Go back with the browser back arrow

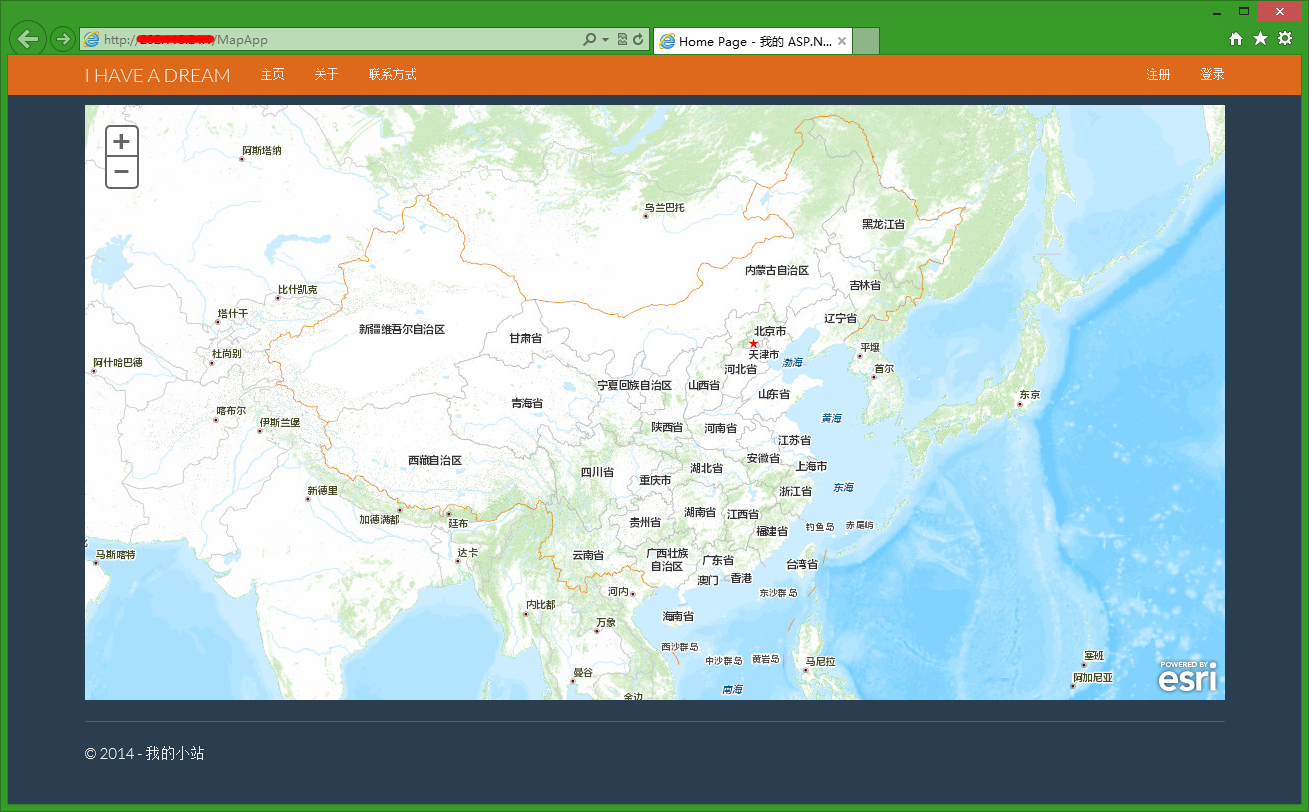point(28,39)
